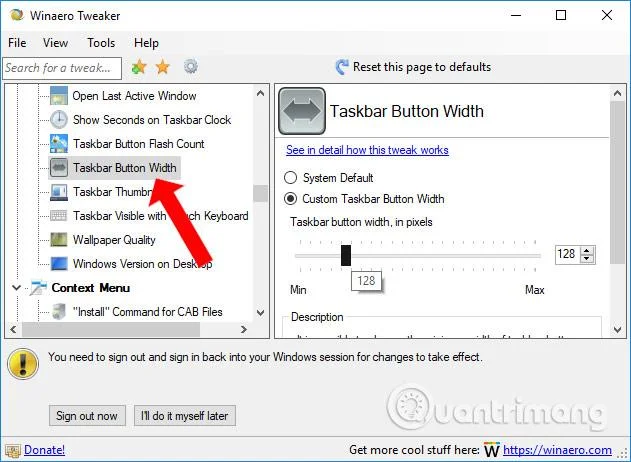Select Custom Taskbar Button Width radio
The image size is (631, 462).
[290, 199]
